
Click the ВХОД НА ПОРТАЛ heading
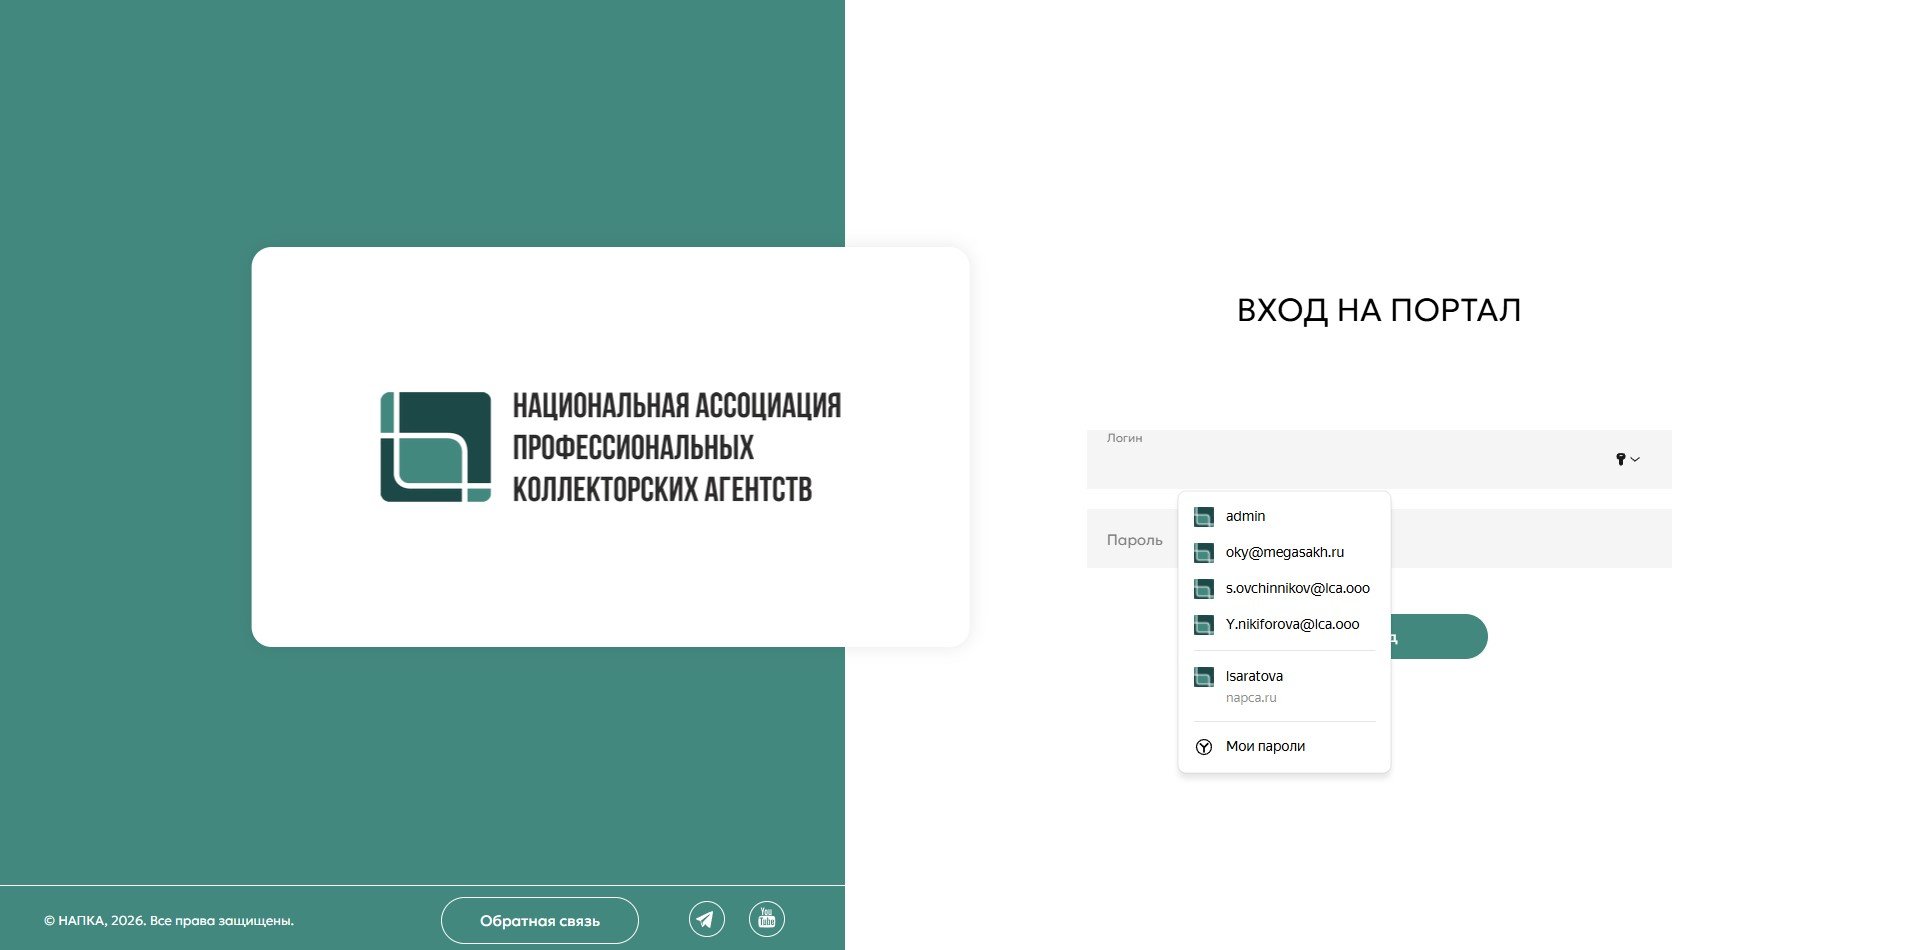1379,311
